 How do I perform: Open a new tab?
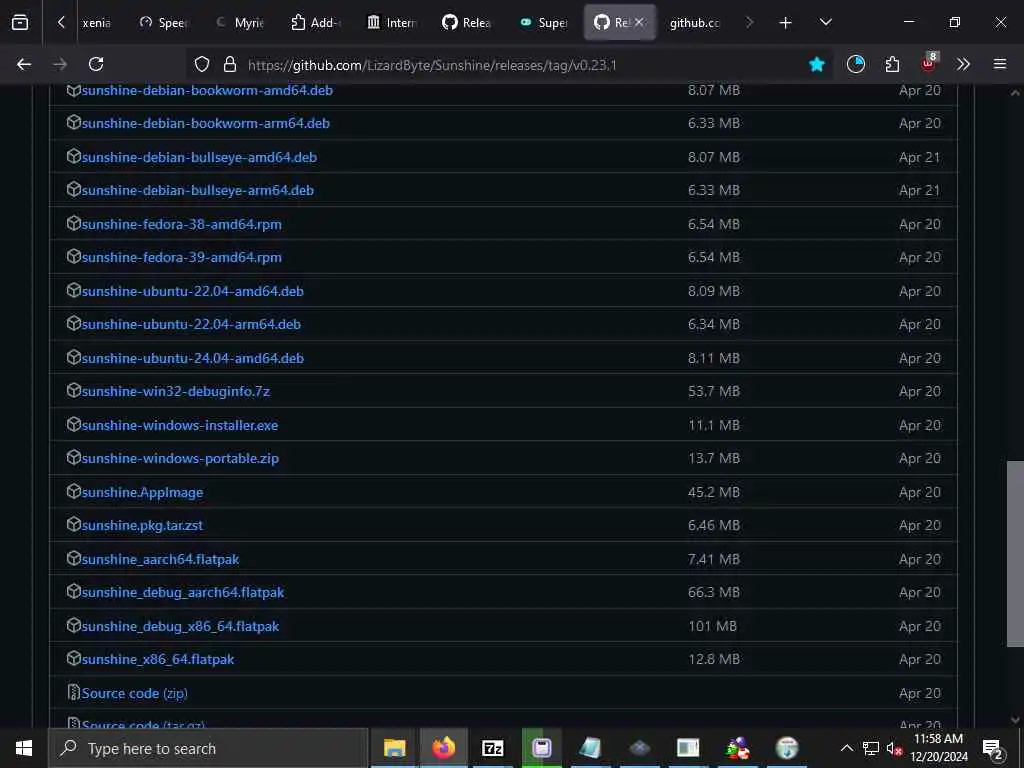pos(786,23)
